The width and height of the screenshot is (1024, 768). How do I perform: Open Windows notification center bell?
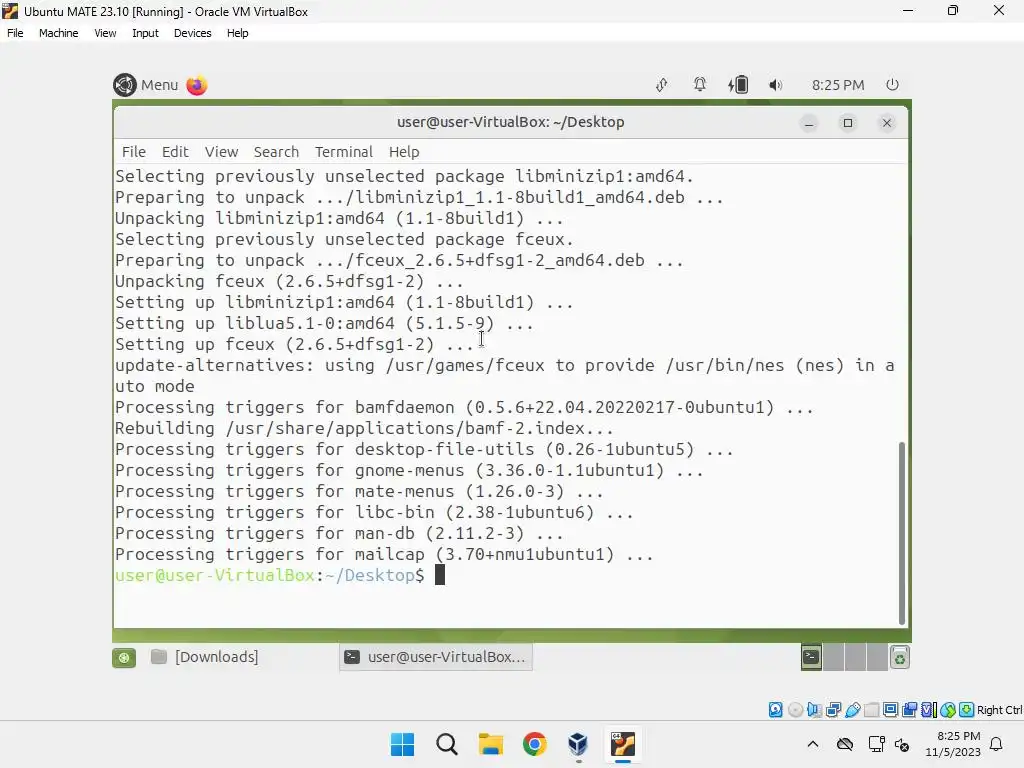pyautogui.click(x=996, y=744)
